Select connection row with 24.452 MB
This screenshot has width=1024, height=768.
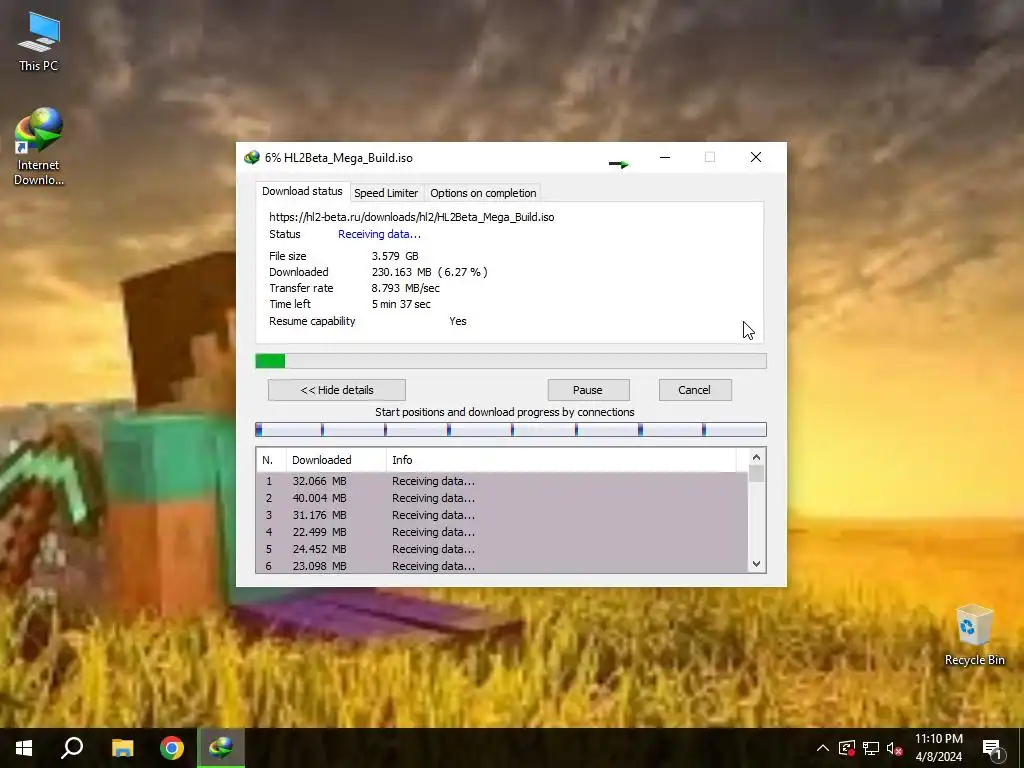tap(502, 549)
